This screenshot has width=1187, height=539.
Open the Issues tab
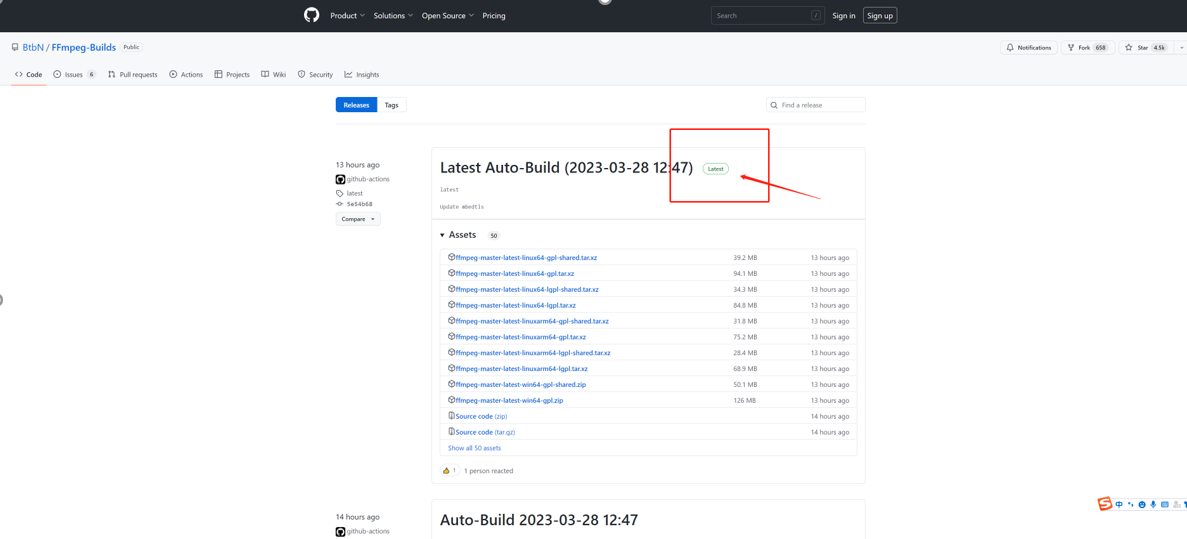pyautogui.click(x=74, y=74)
